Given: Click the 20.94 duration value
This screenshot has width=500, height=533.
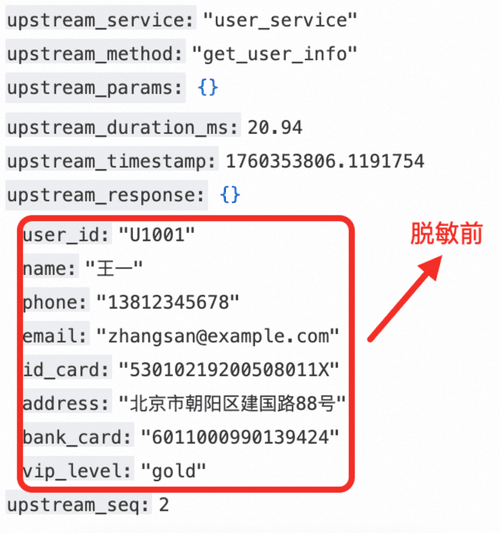Looking at the screenshot, I should 275,127.
